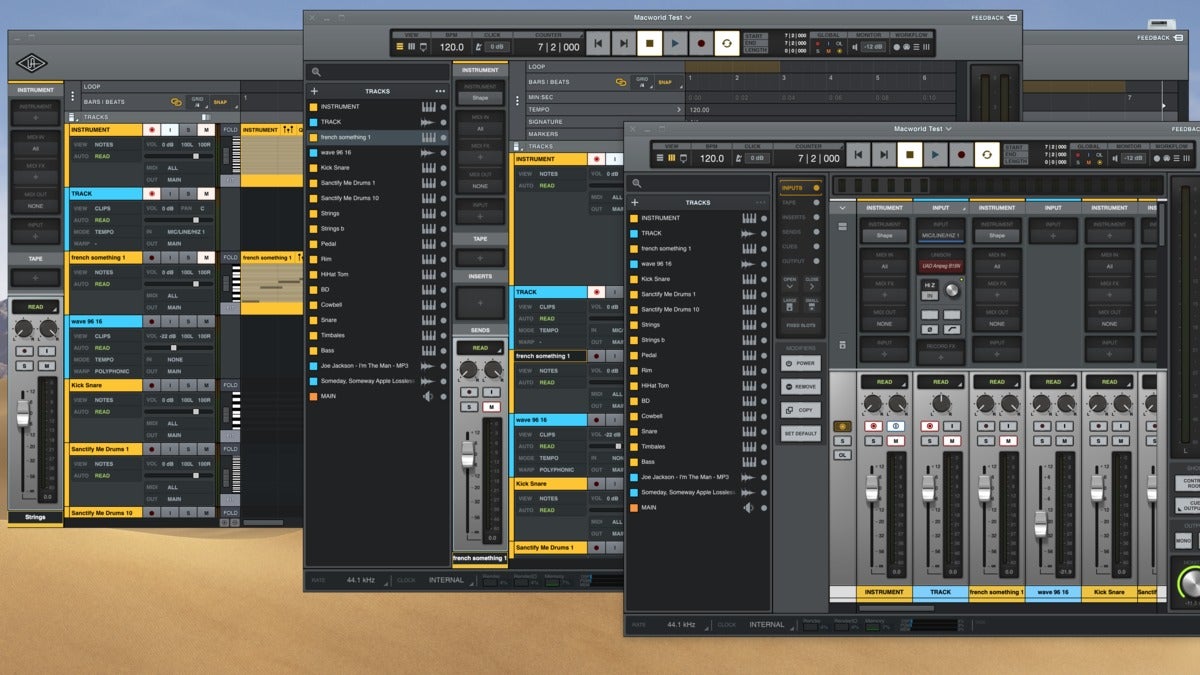
Task: Click search magnifier in front window
Action: (x=636, y=184)
